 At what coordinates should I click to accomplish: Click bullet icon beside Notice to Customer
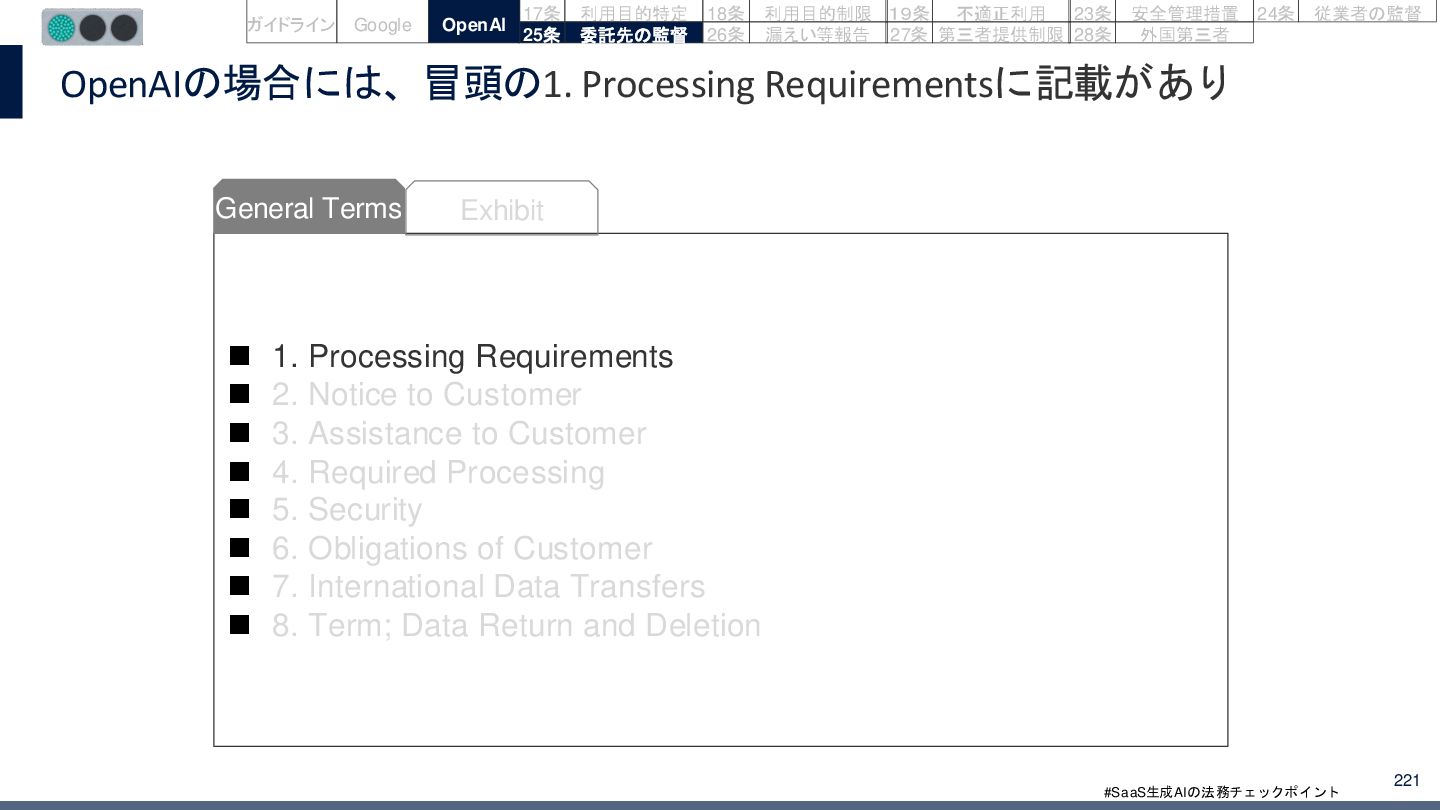(239, 394)
